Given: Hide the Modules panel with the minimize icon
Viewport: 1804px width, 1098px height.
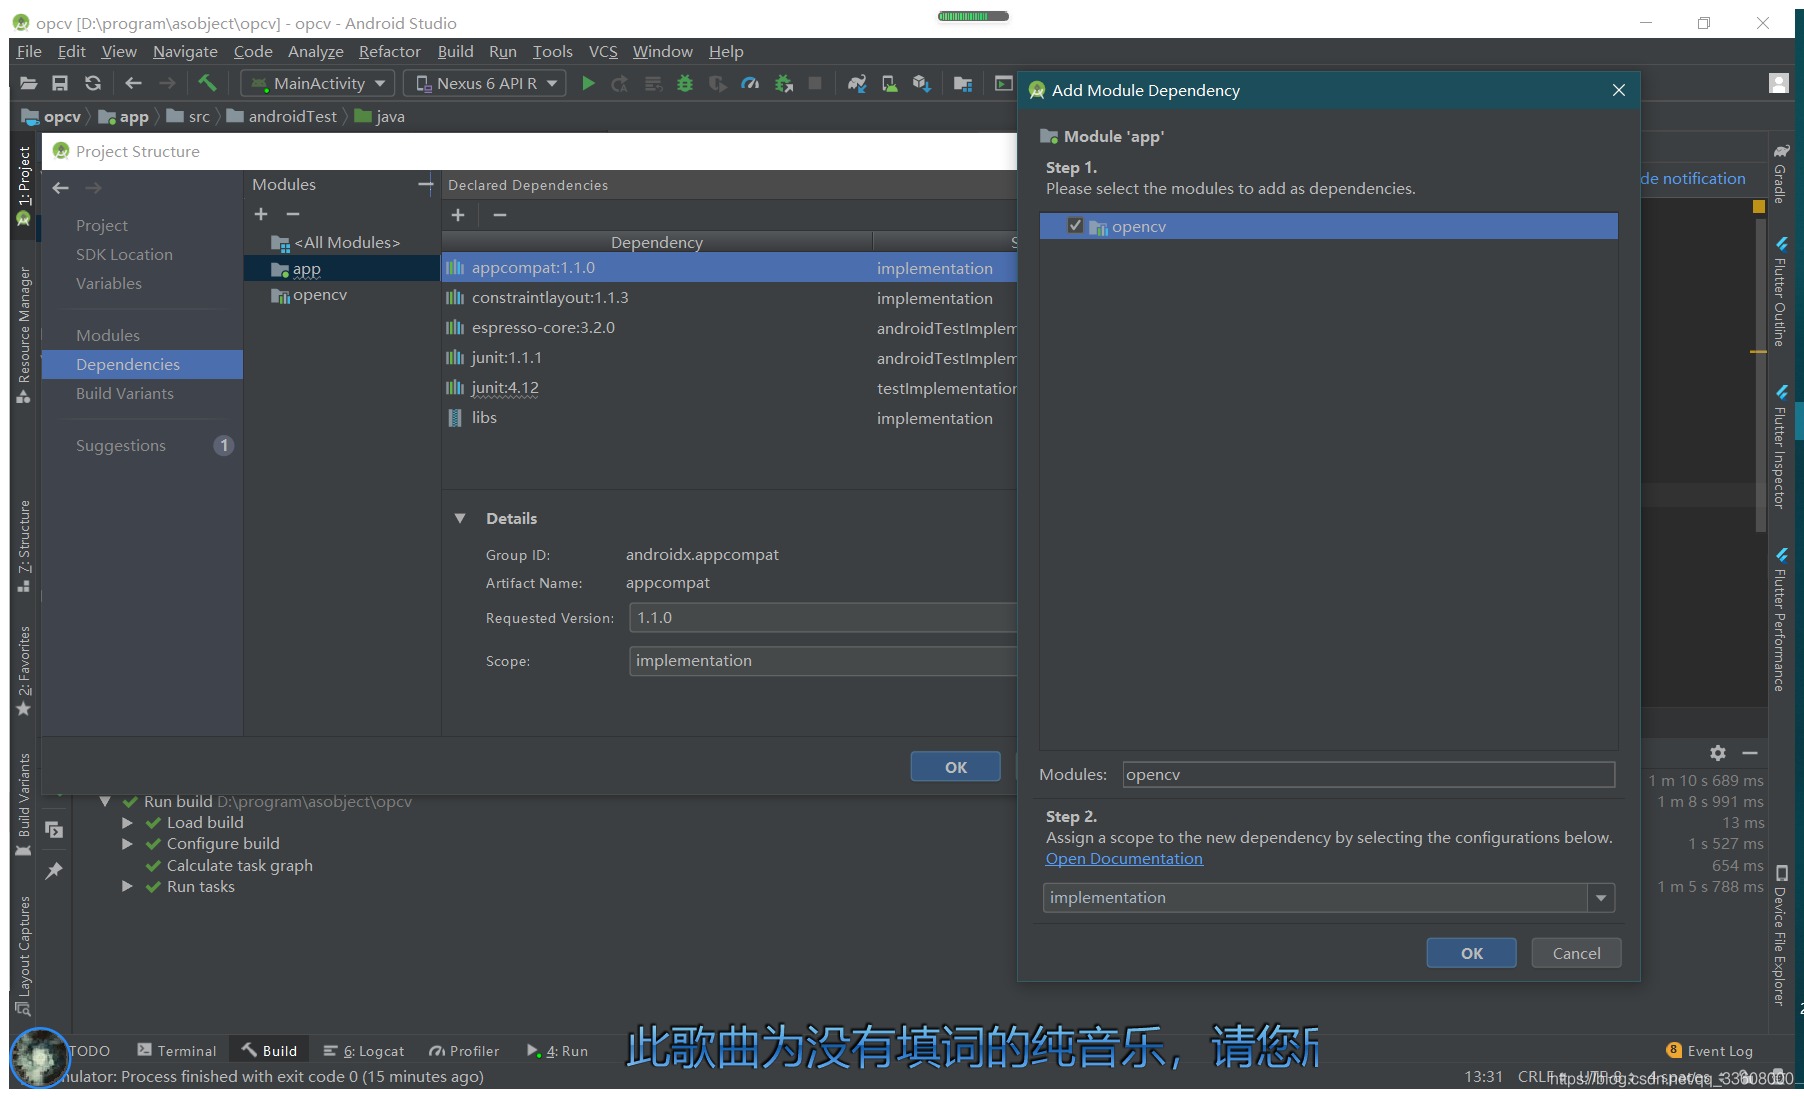Looking at the screenshot, I should click(426, 184).
